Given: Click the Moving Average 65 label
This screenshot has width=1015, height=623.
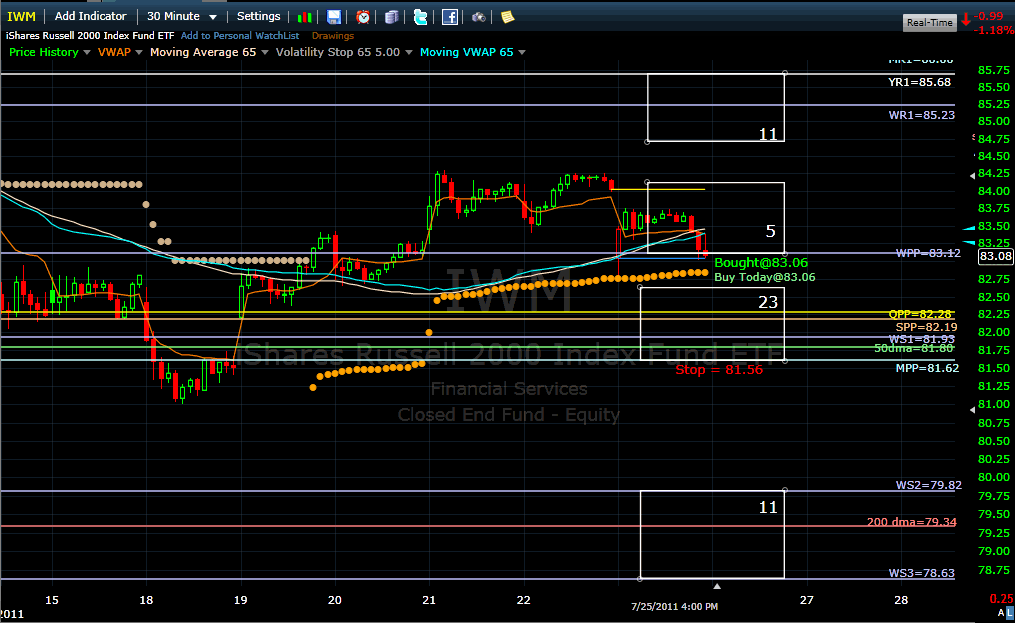Looking at the screenshot, I should click(203, 52).
